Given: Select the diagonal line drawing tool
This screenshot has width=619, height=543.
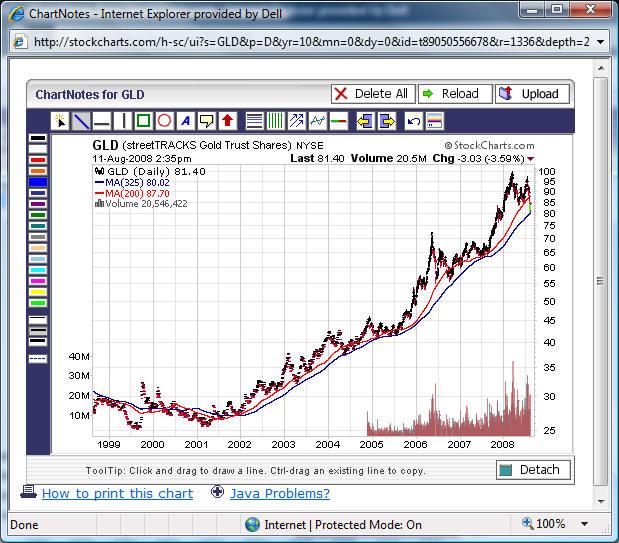Looking at the screenshot, I should click(x=81, y=121).
